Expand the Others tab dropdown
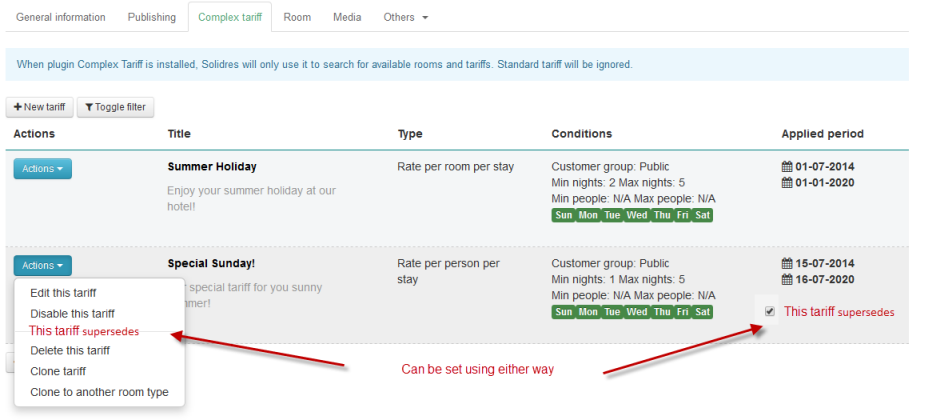925x420 pixels. tap(406, 18)
